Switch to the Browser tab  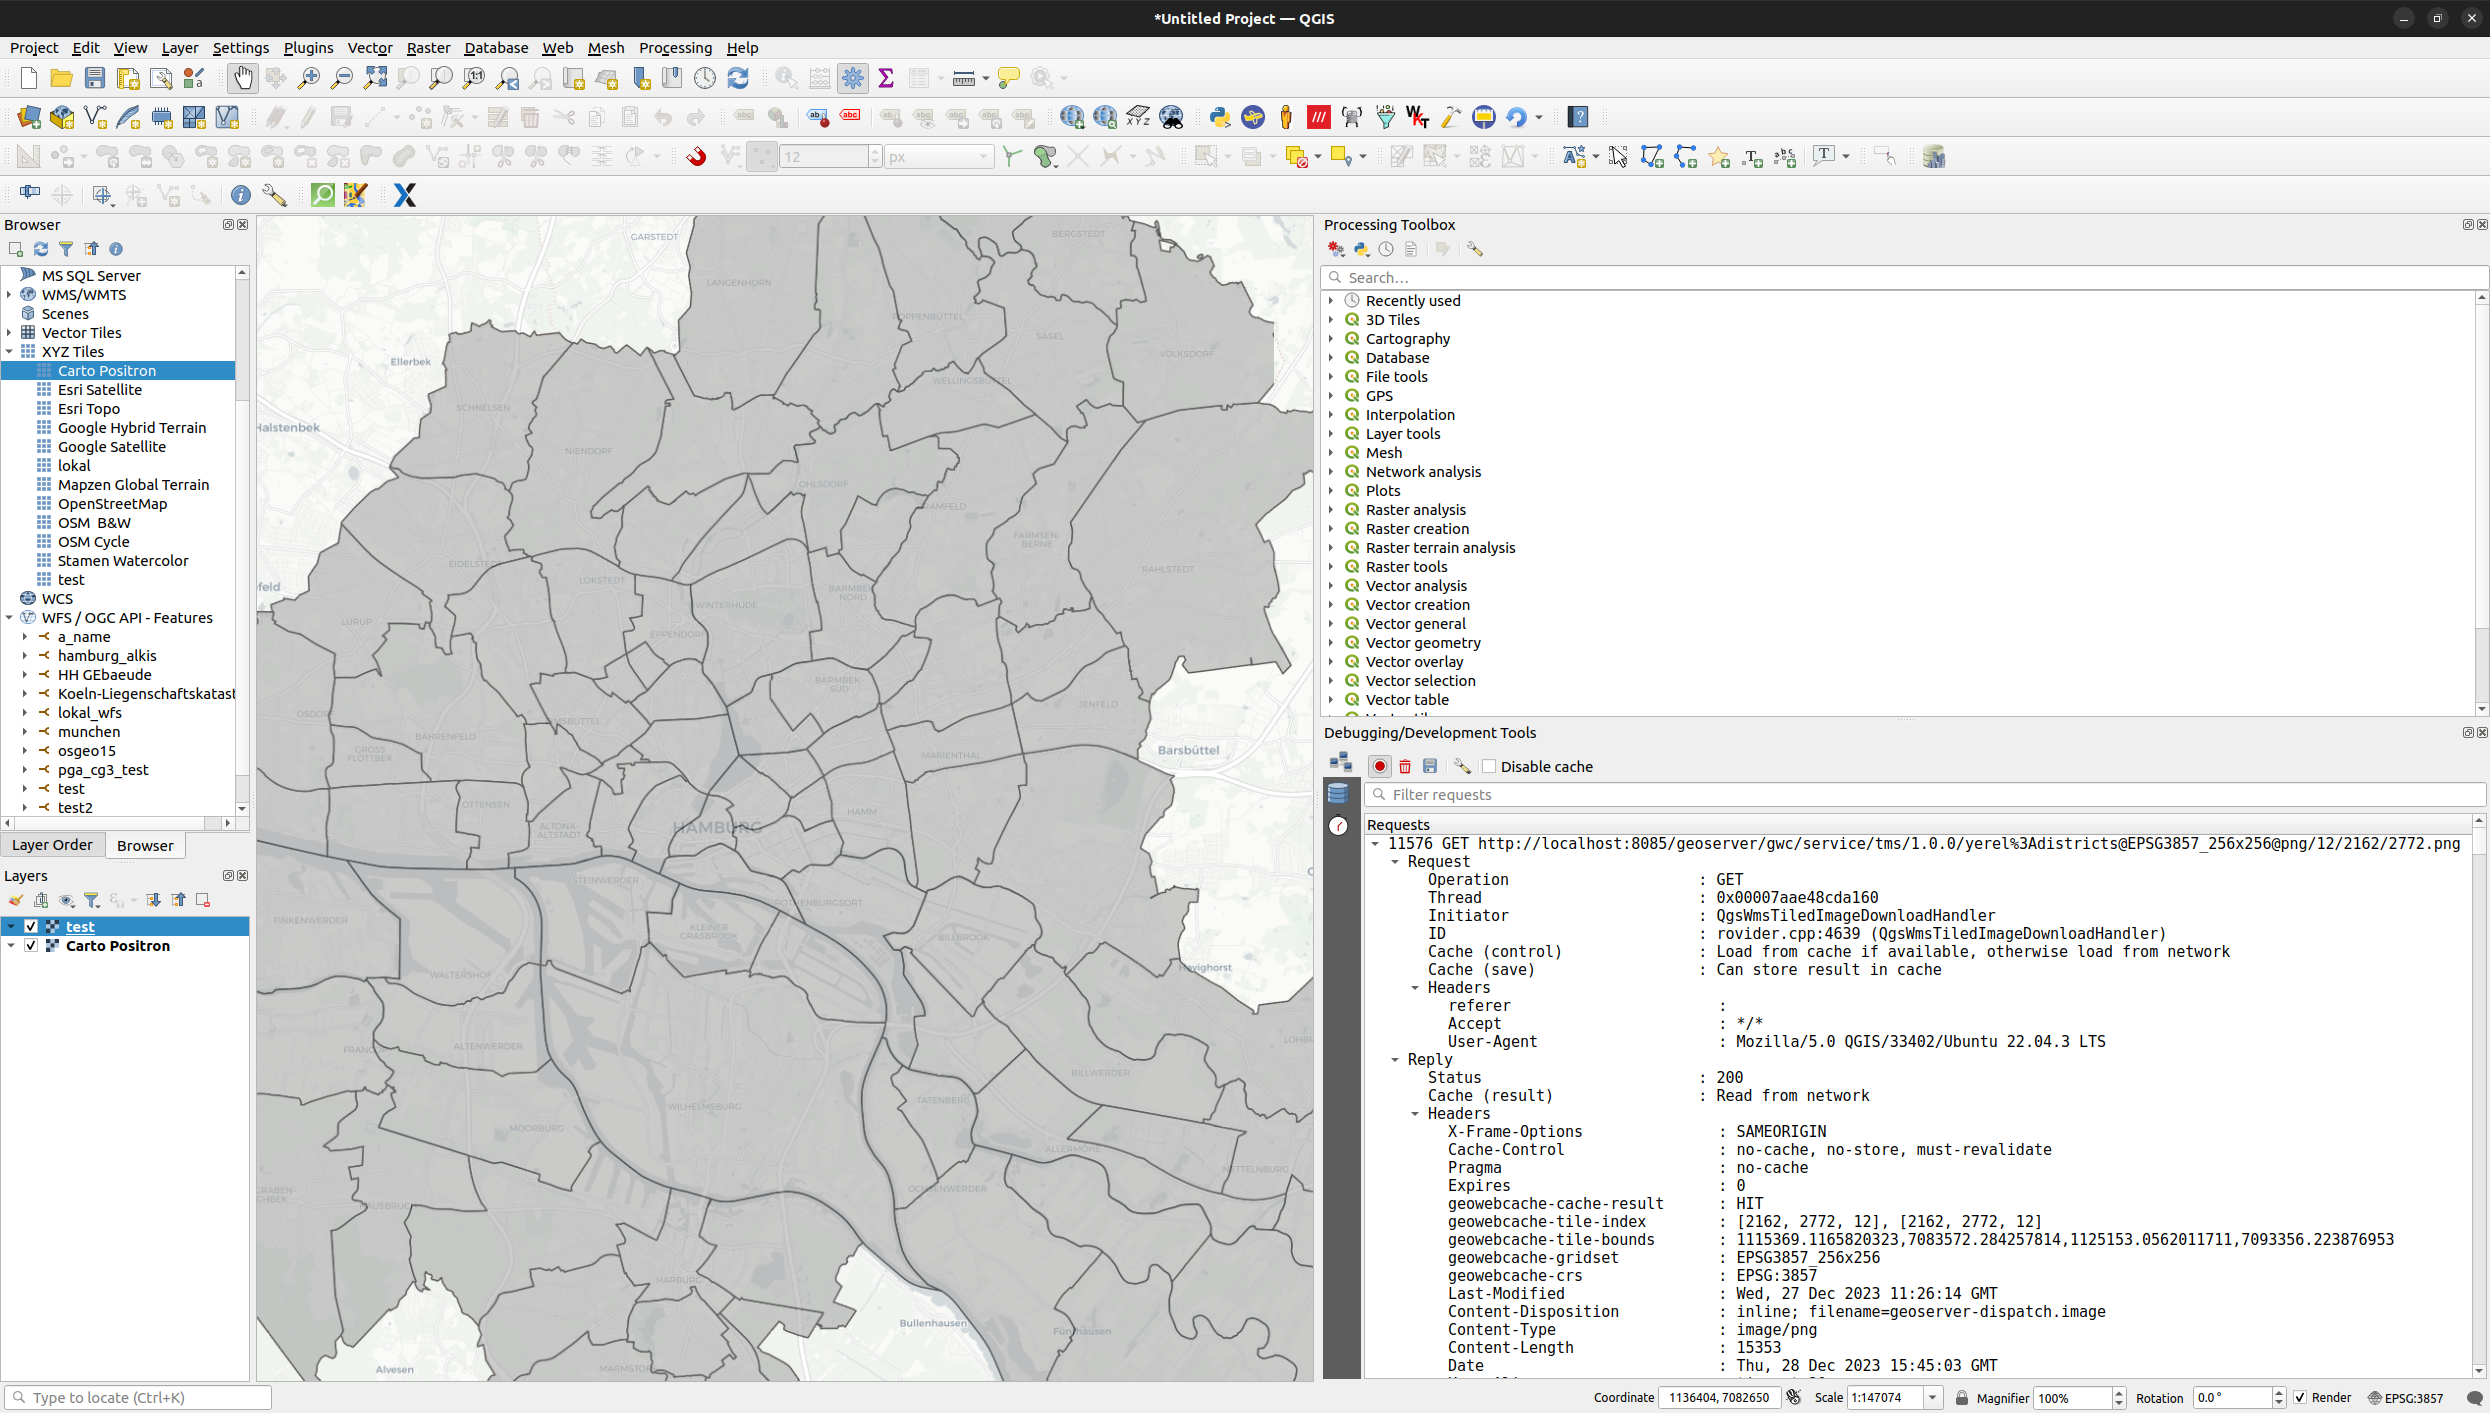point(145,845)
